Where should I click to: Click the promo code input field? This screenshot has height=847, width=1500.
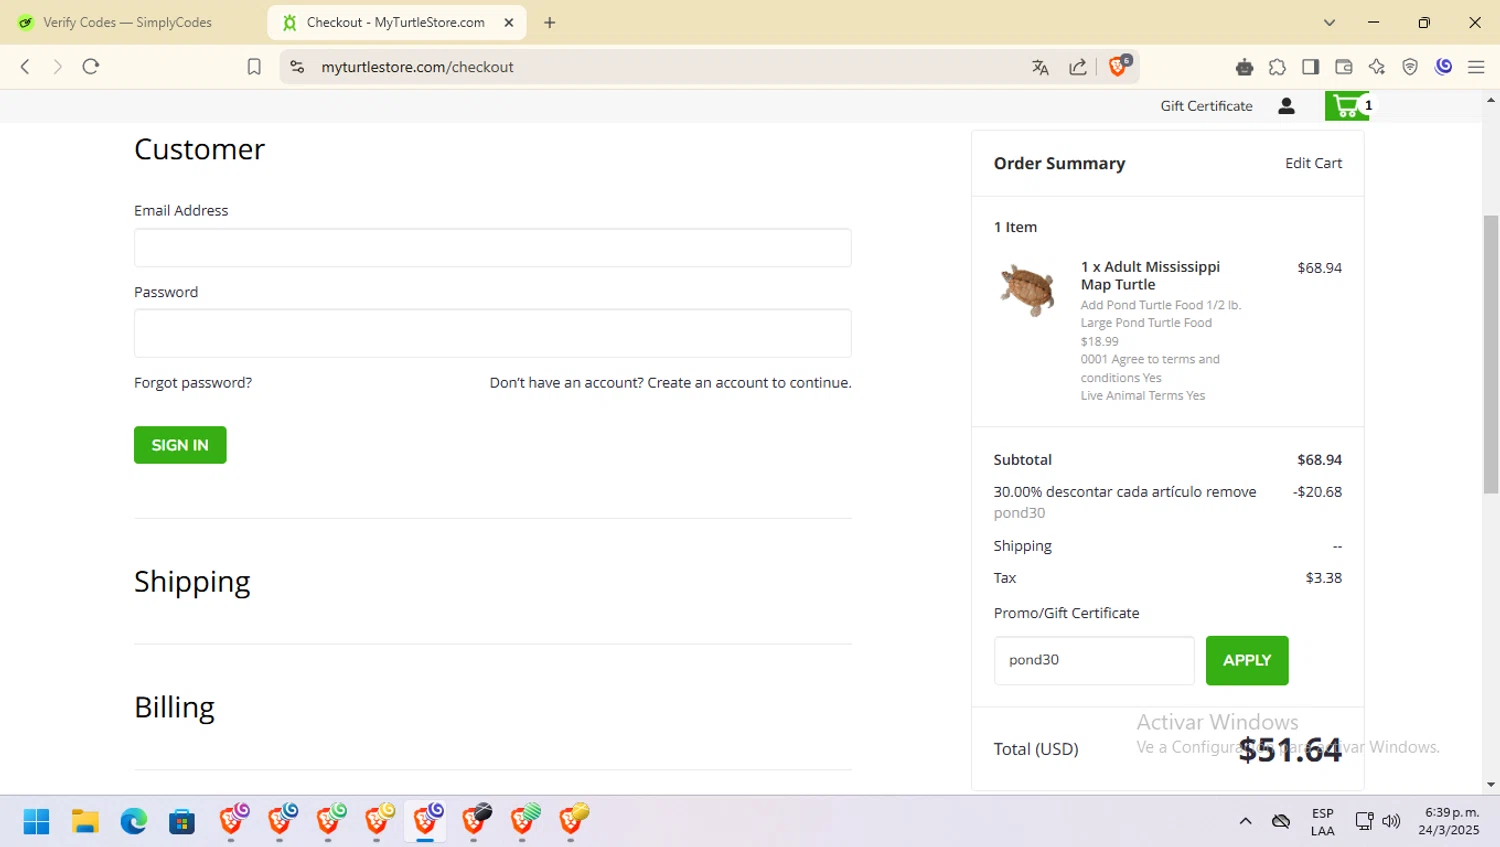tap(1094, 660)
